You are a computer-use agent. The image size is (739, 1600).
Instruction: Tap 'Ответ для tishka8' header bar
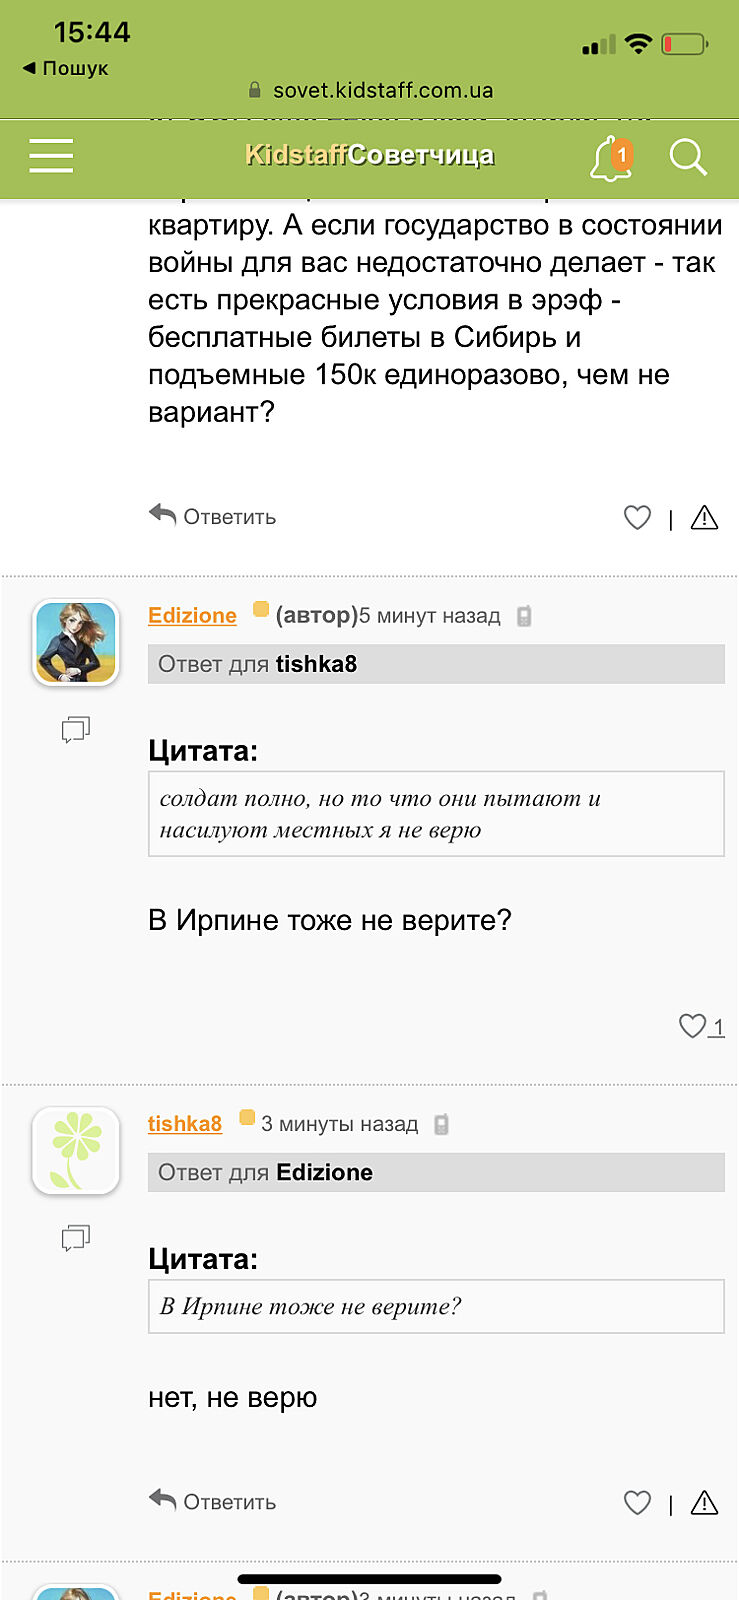click(436, 664)
